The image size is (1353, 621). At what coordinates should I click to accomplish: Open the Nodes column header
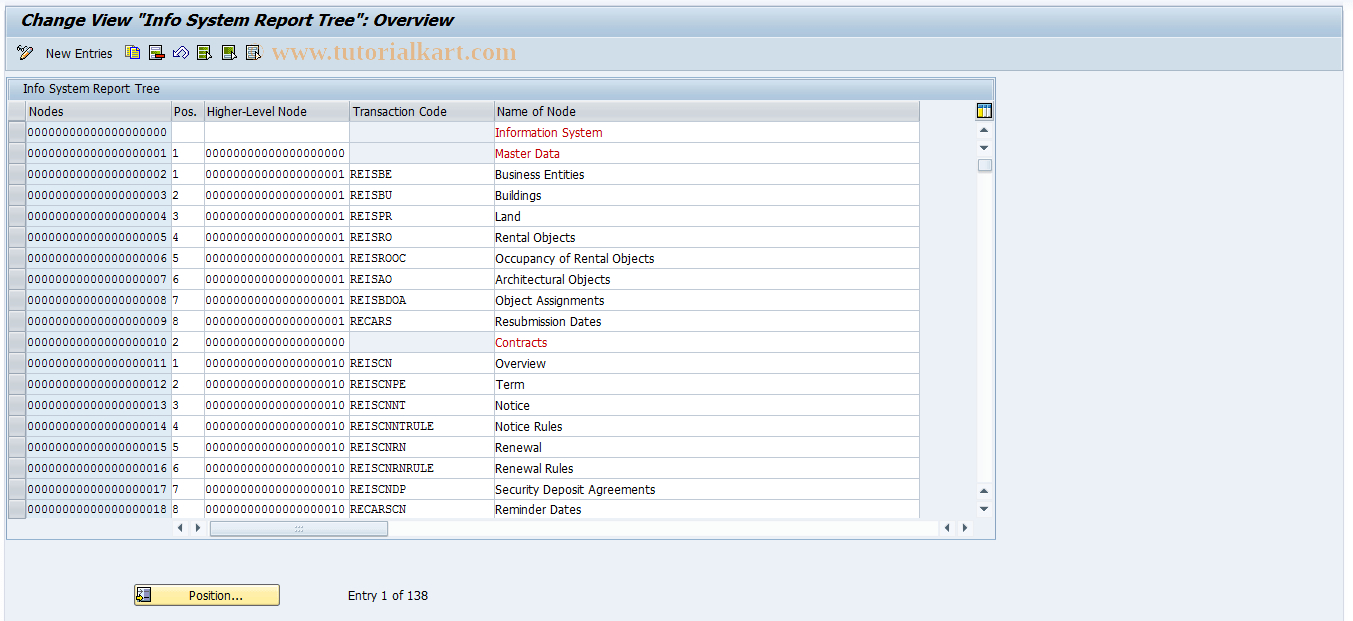pyautogui.click(x=96, y=111)
